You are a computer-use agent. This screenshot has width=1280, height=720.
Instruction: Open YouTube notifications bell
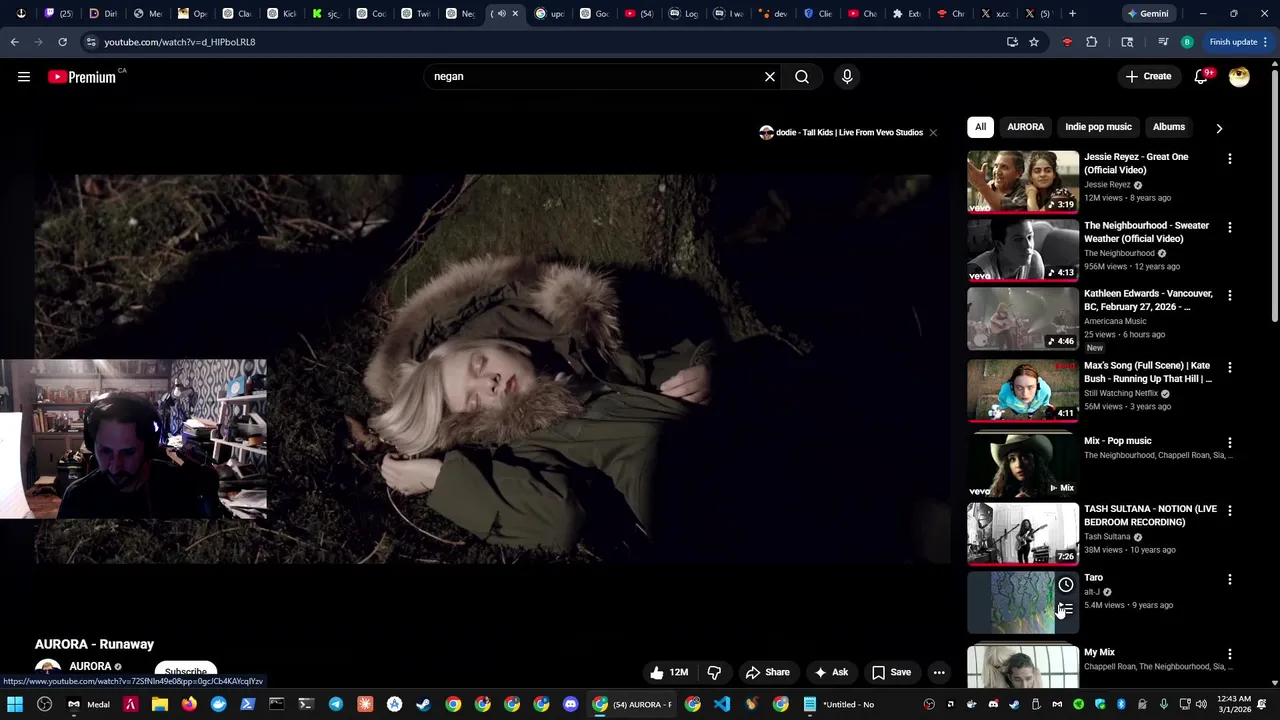pyautogui.click(x=1201, y=77)
